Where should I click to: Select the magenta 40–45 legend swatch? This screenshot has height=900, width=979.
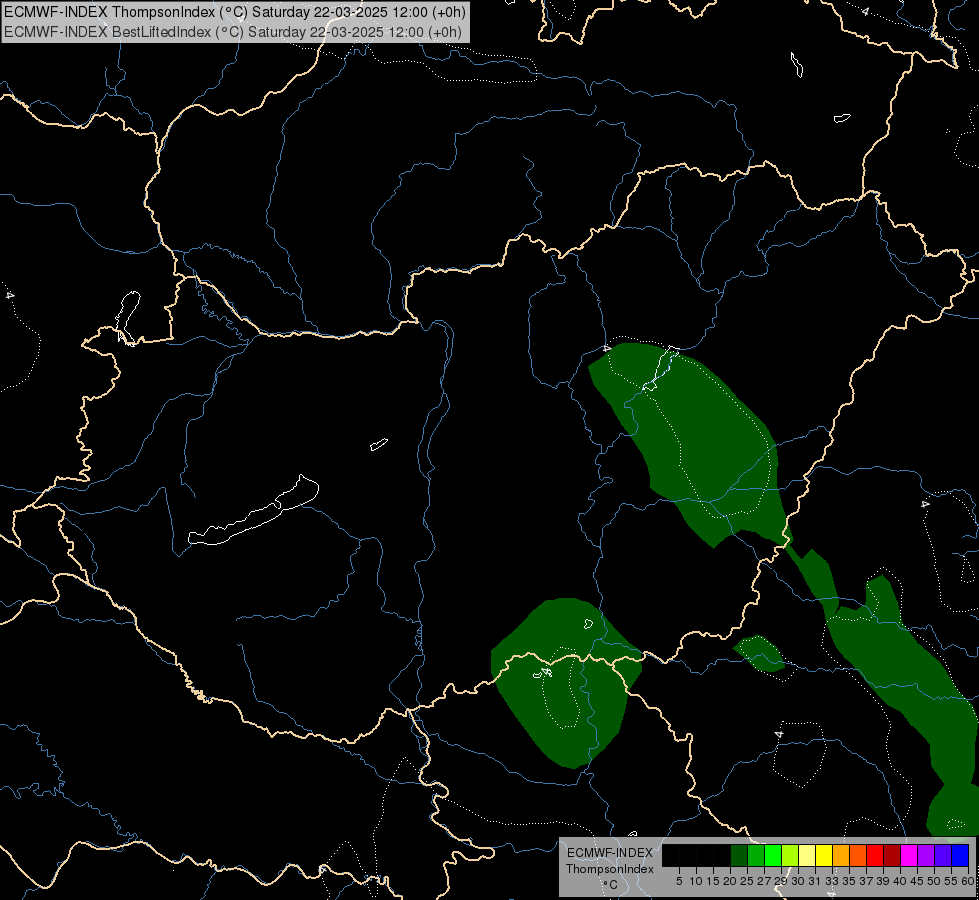909,855
